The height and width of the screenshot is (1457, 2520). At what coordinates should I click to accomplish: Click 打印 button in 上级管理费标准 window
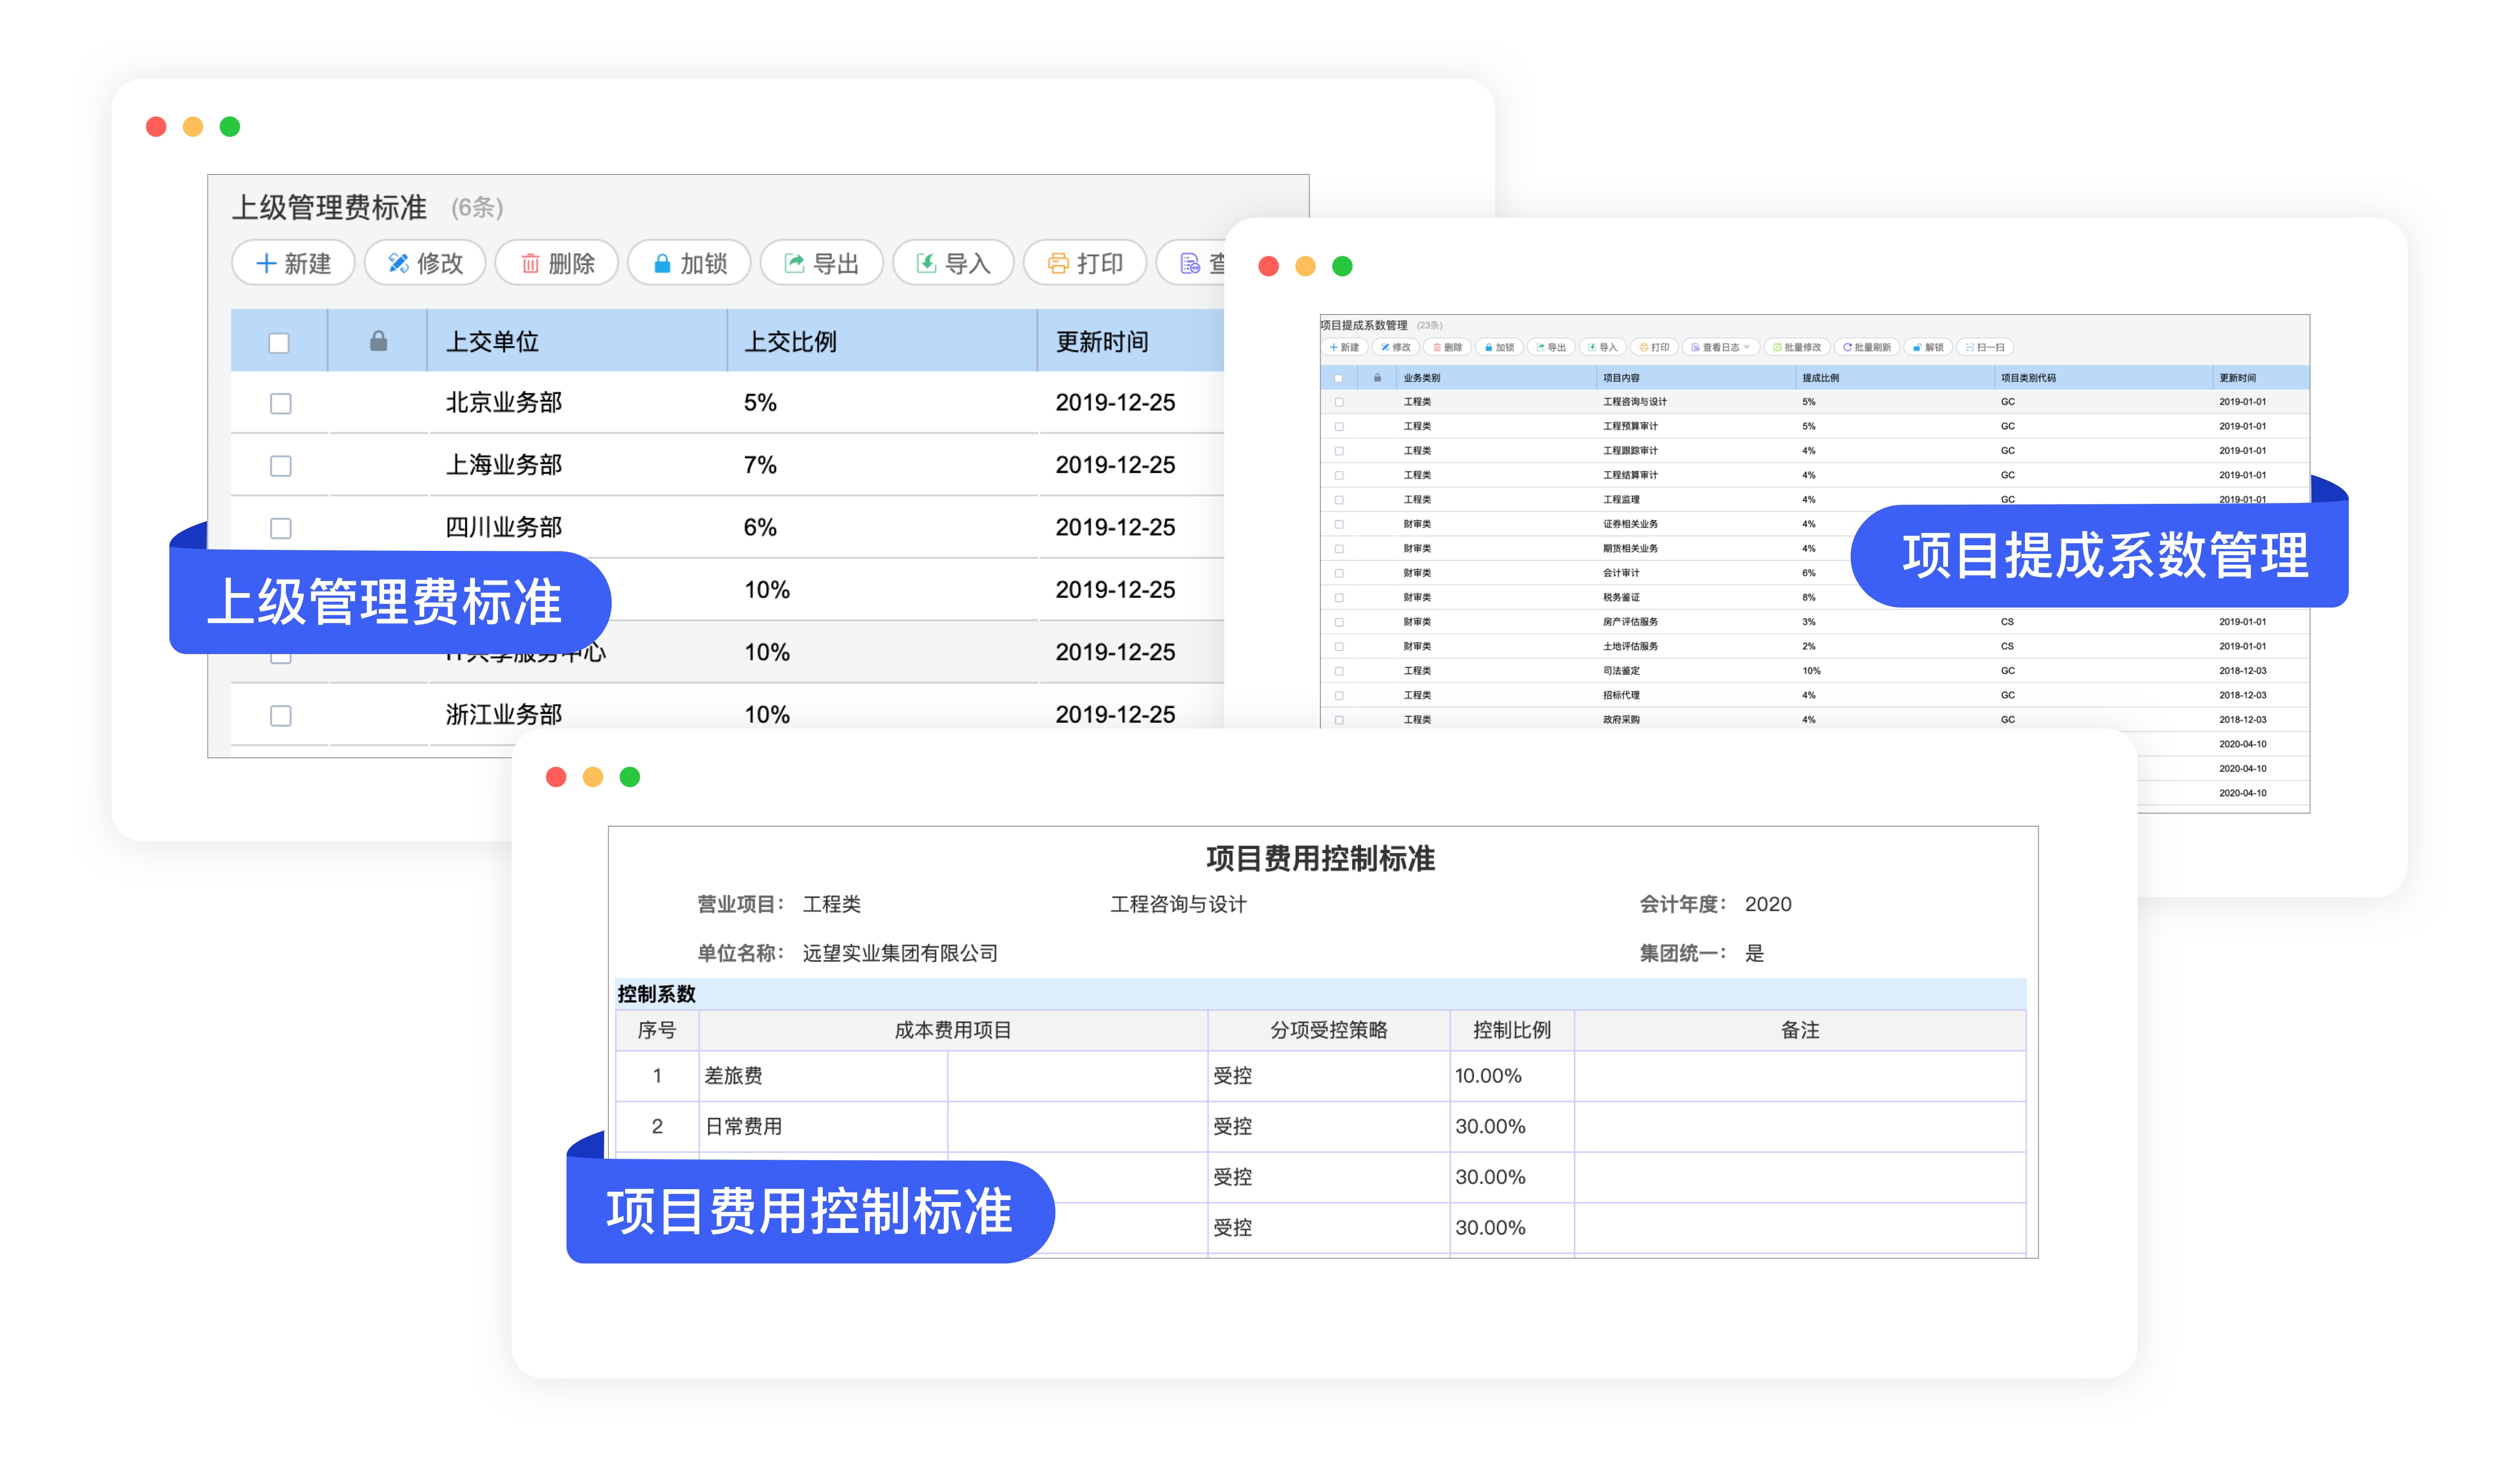(x=1085, y=263)
